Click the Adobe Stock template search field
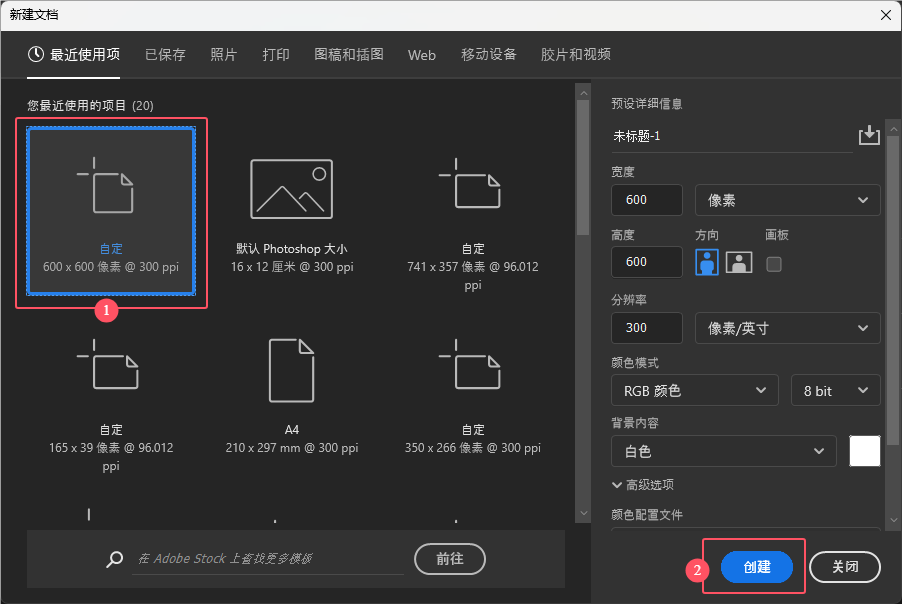902x604 pixels. point(268,559)
